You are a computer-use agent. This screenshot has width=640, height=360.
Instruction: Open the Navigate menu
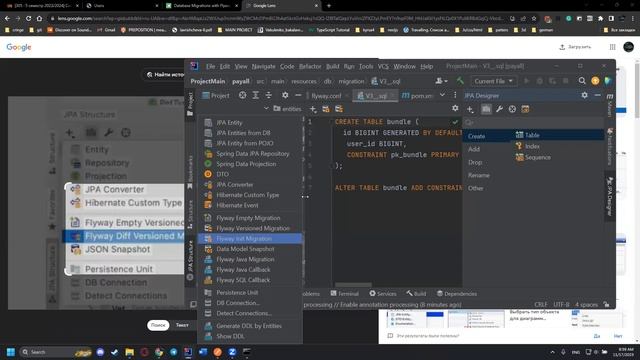pyautogui.click(x=263, y=67)
